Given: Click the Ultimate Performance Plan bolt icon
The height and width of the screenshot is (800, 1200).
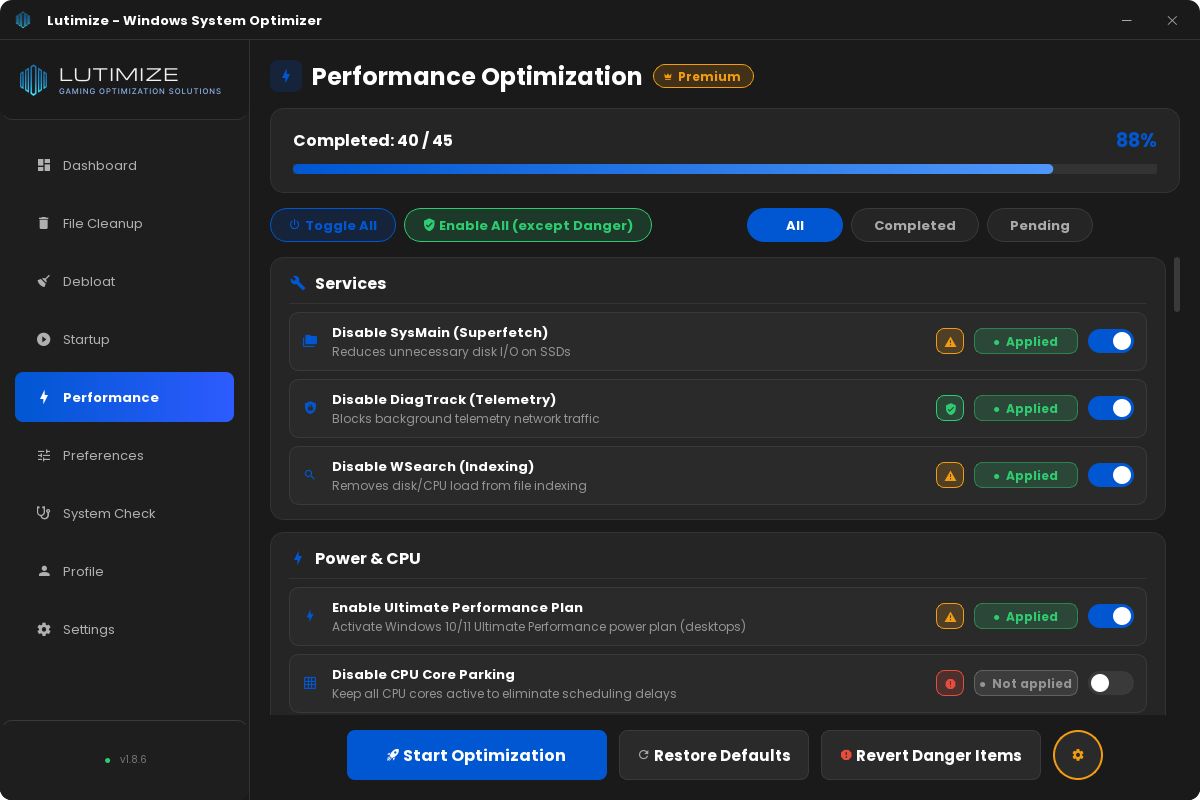Looking at the screenshot, I should tap(310, 616).
